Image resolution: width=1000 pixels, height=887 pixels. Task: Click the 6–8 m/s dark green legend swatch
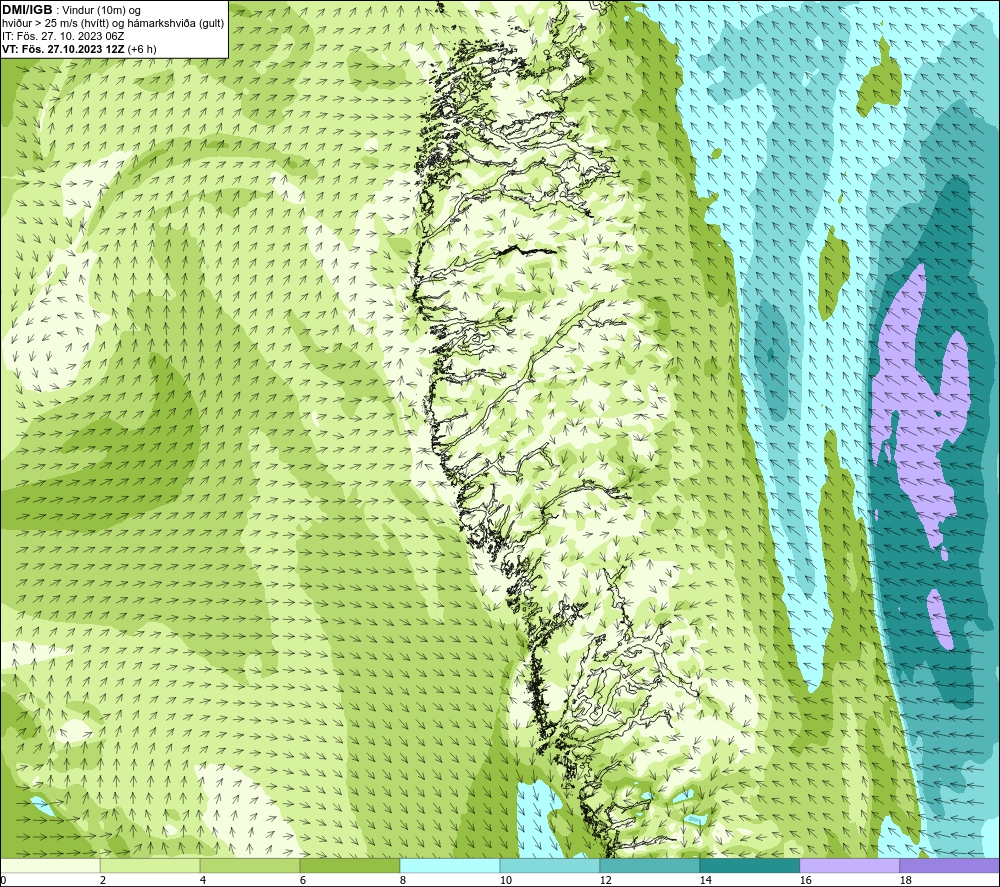click(350, 866)
